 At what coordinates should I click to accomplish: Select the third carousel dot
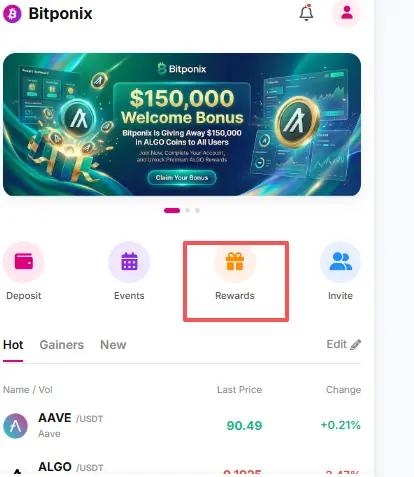[x=197, y=210]
